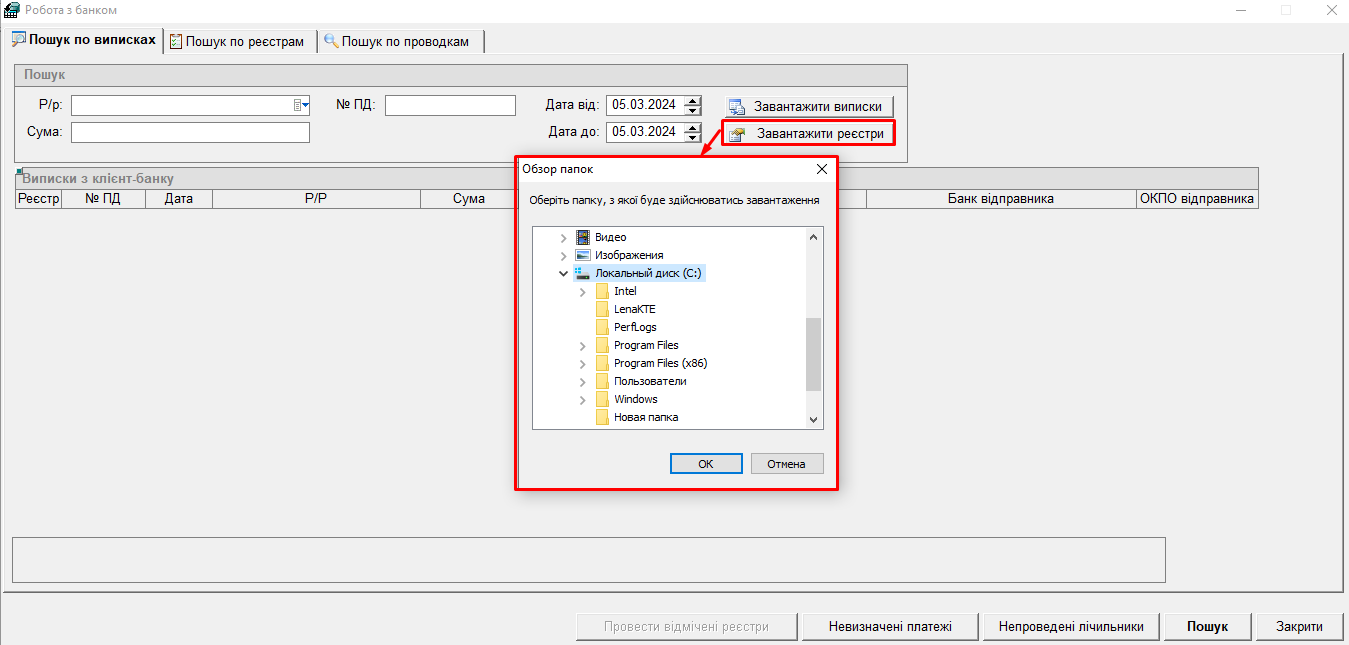Click the Завантажити виписки button
The width and height of the screenshot is (1349, 645).
coord(808,106)
